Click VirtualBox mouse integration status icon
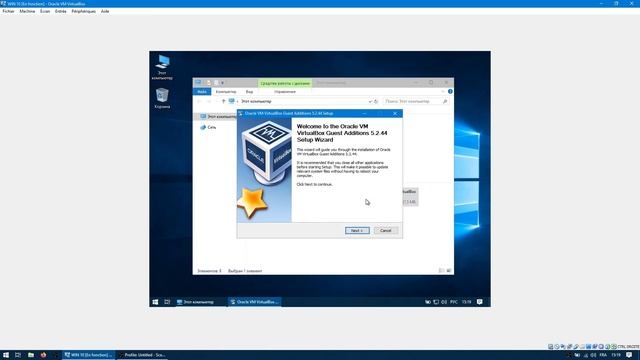Image resolution: width=640 pixels, height=360 pixels. 607,347
